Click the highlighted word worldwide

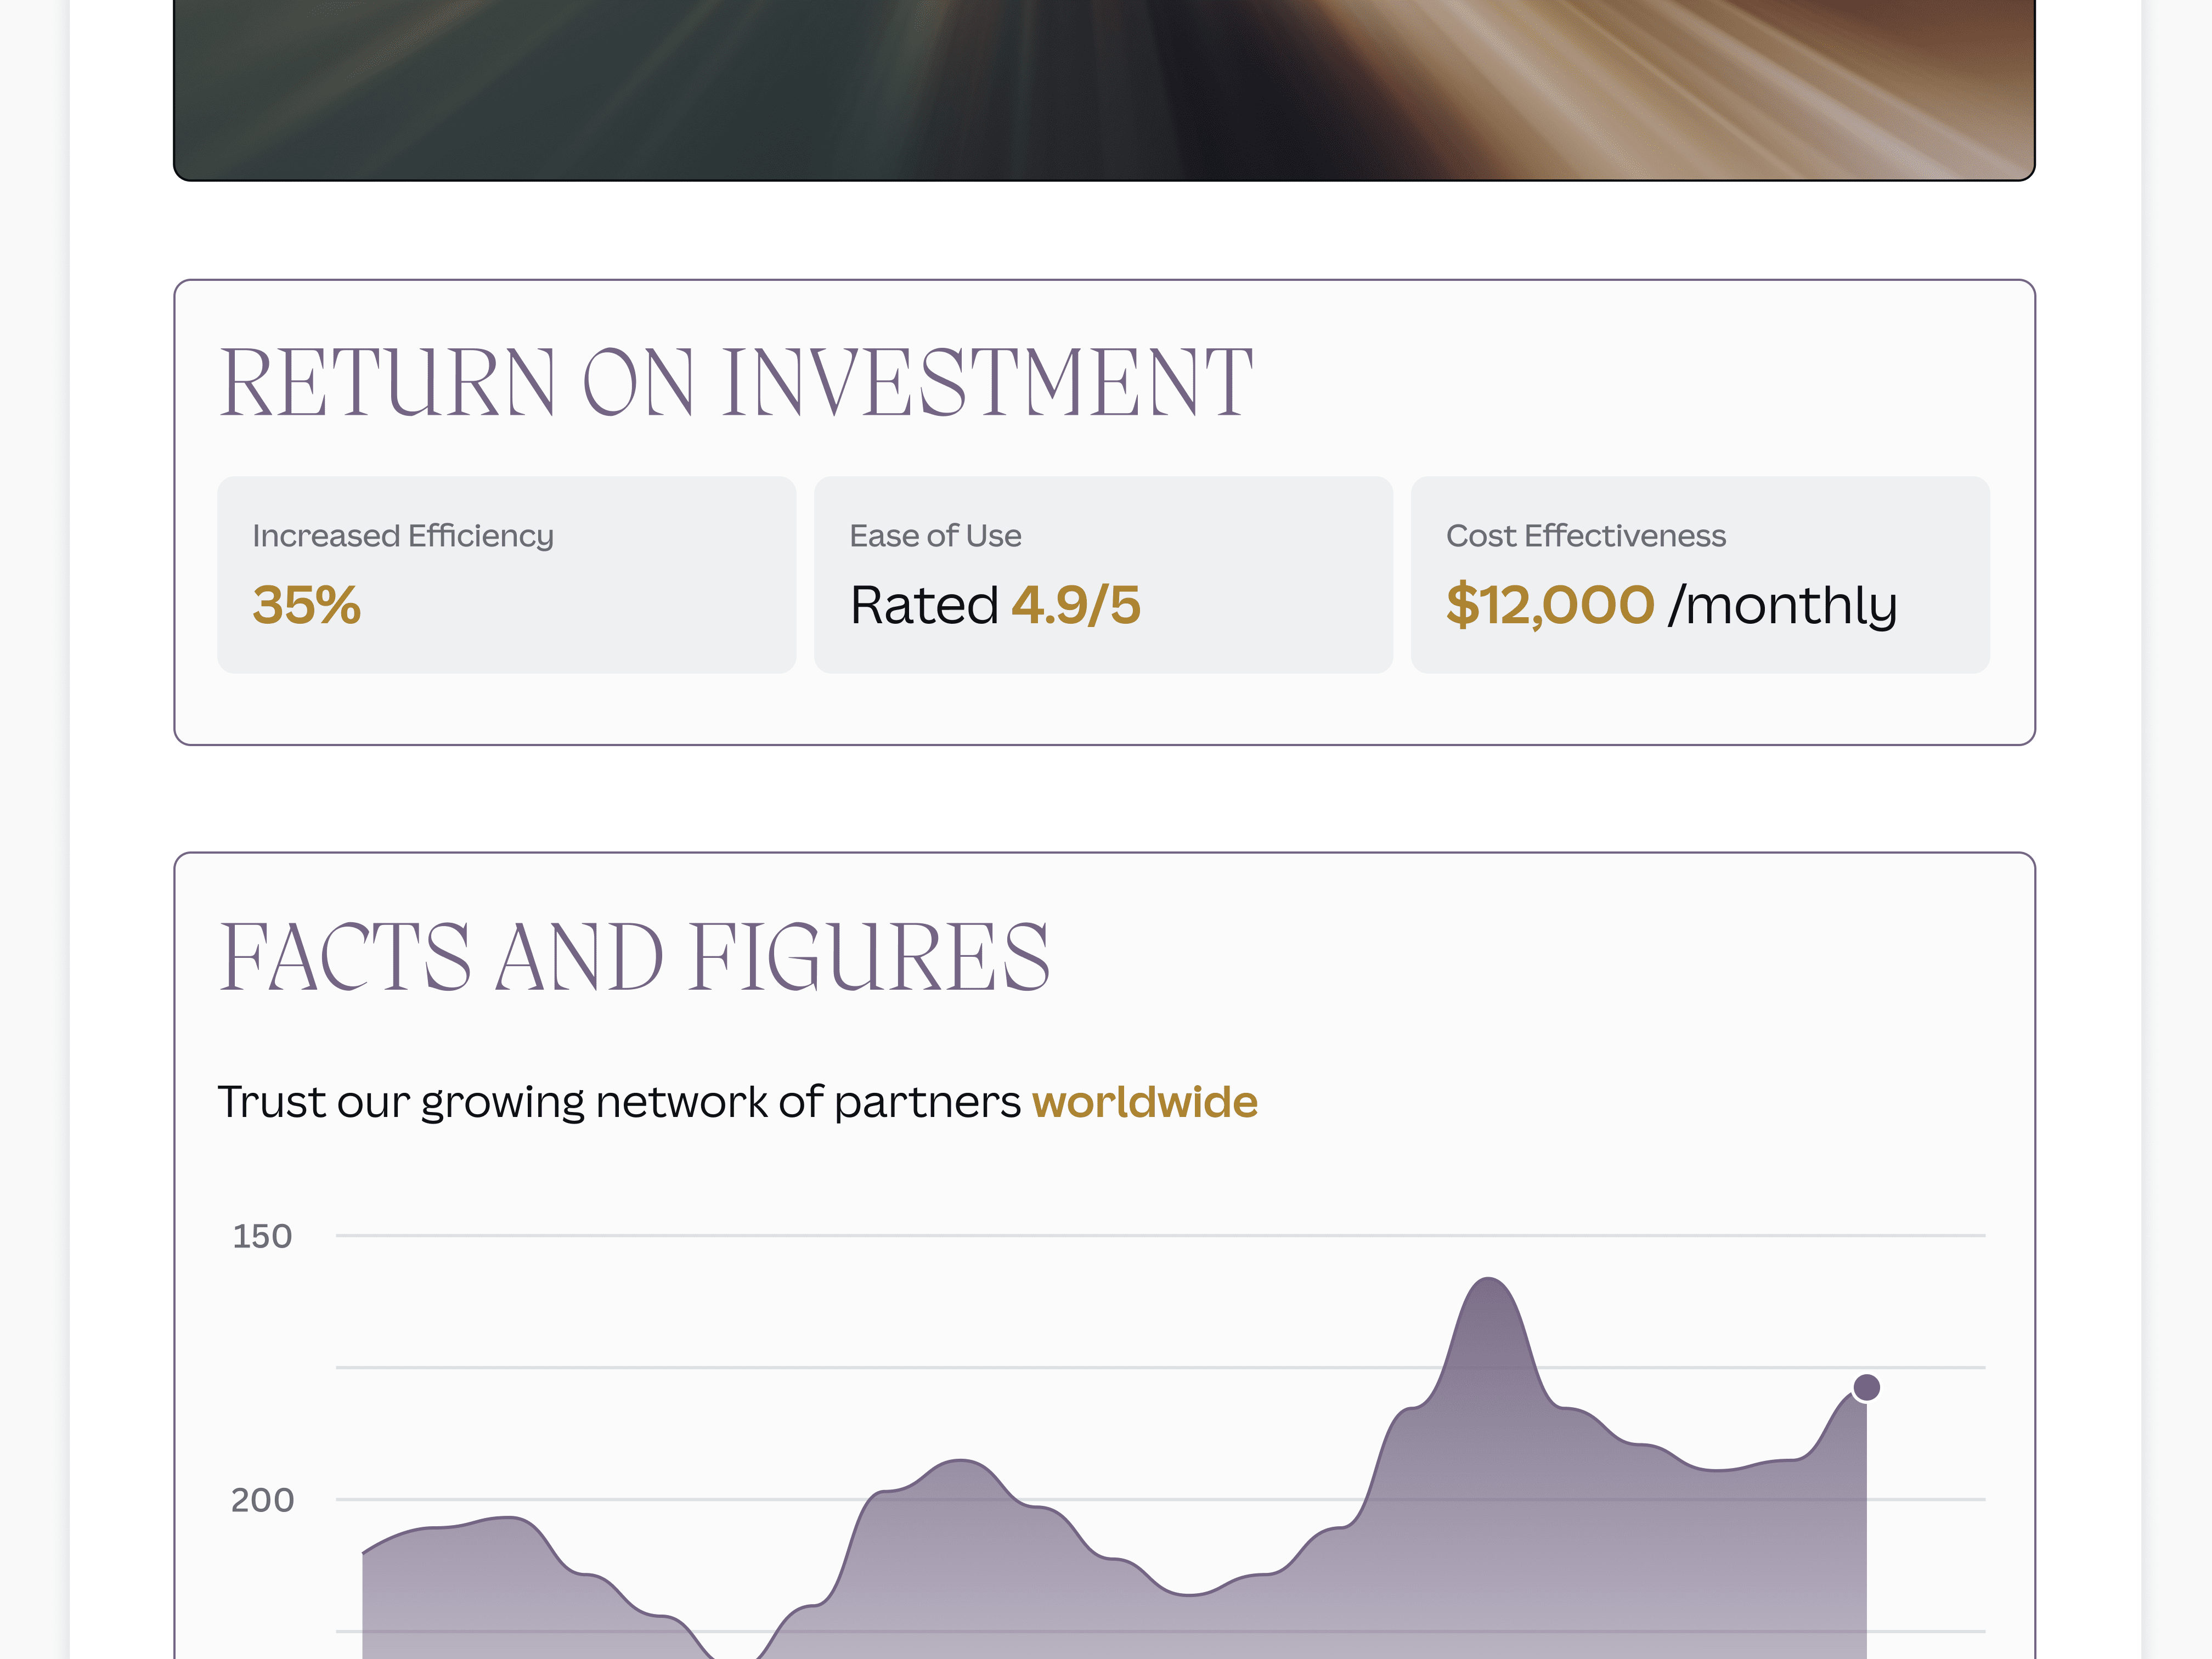1144,1102
